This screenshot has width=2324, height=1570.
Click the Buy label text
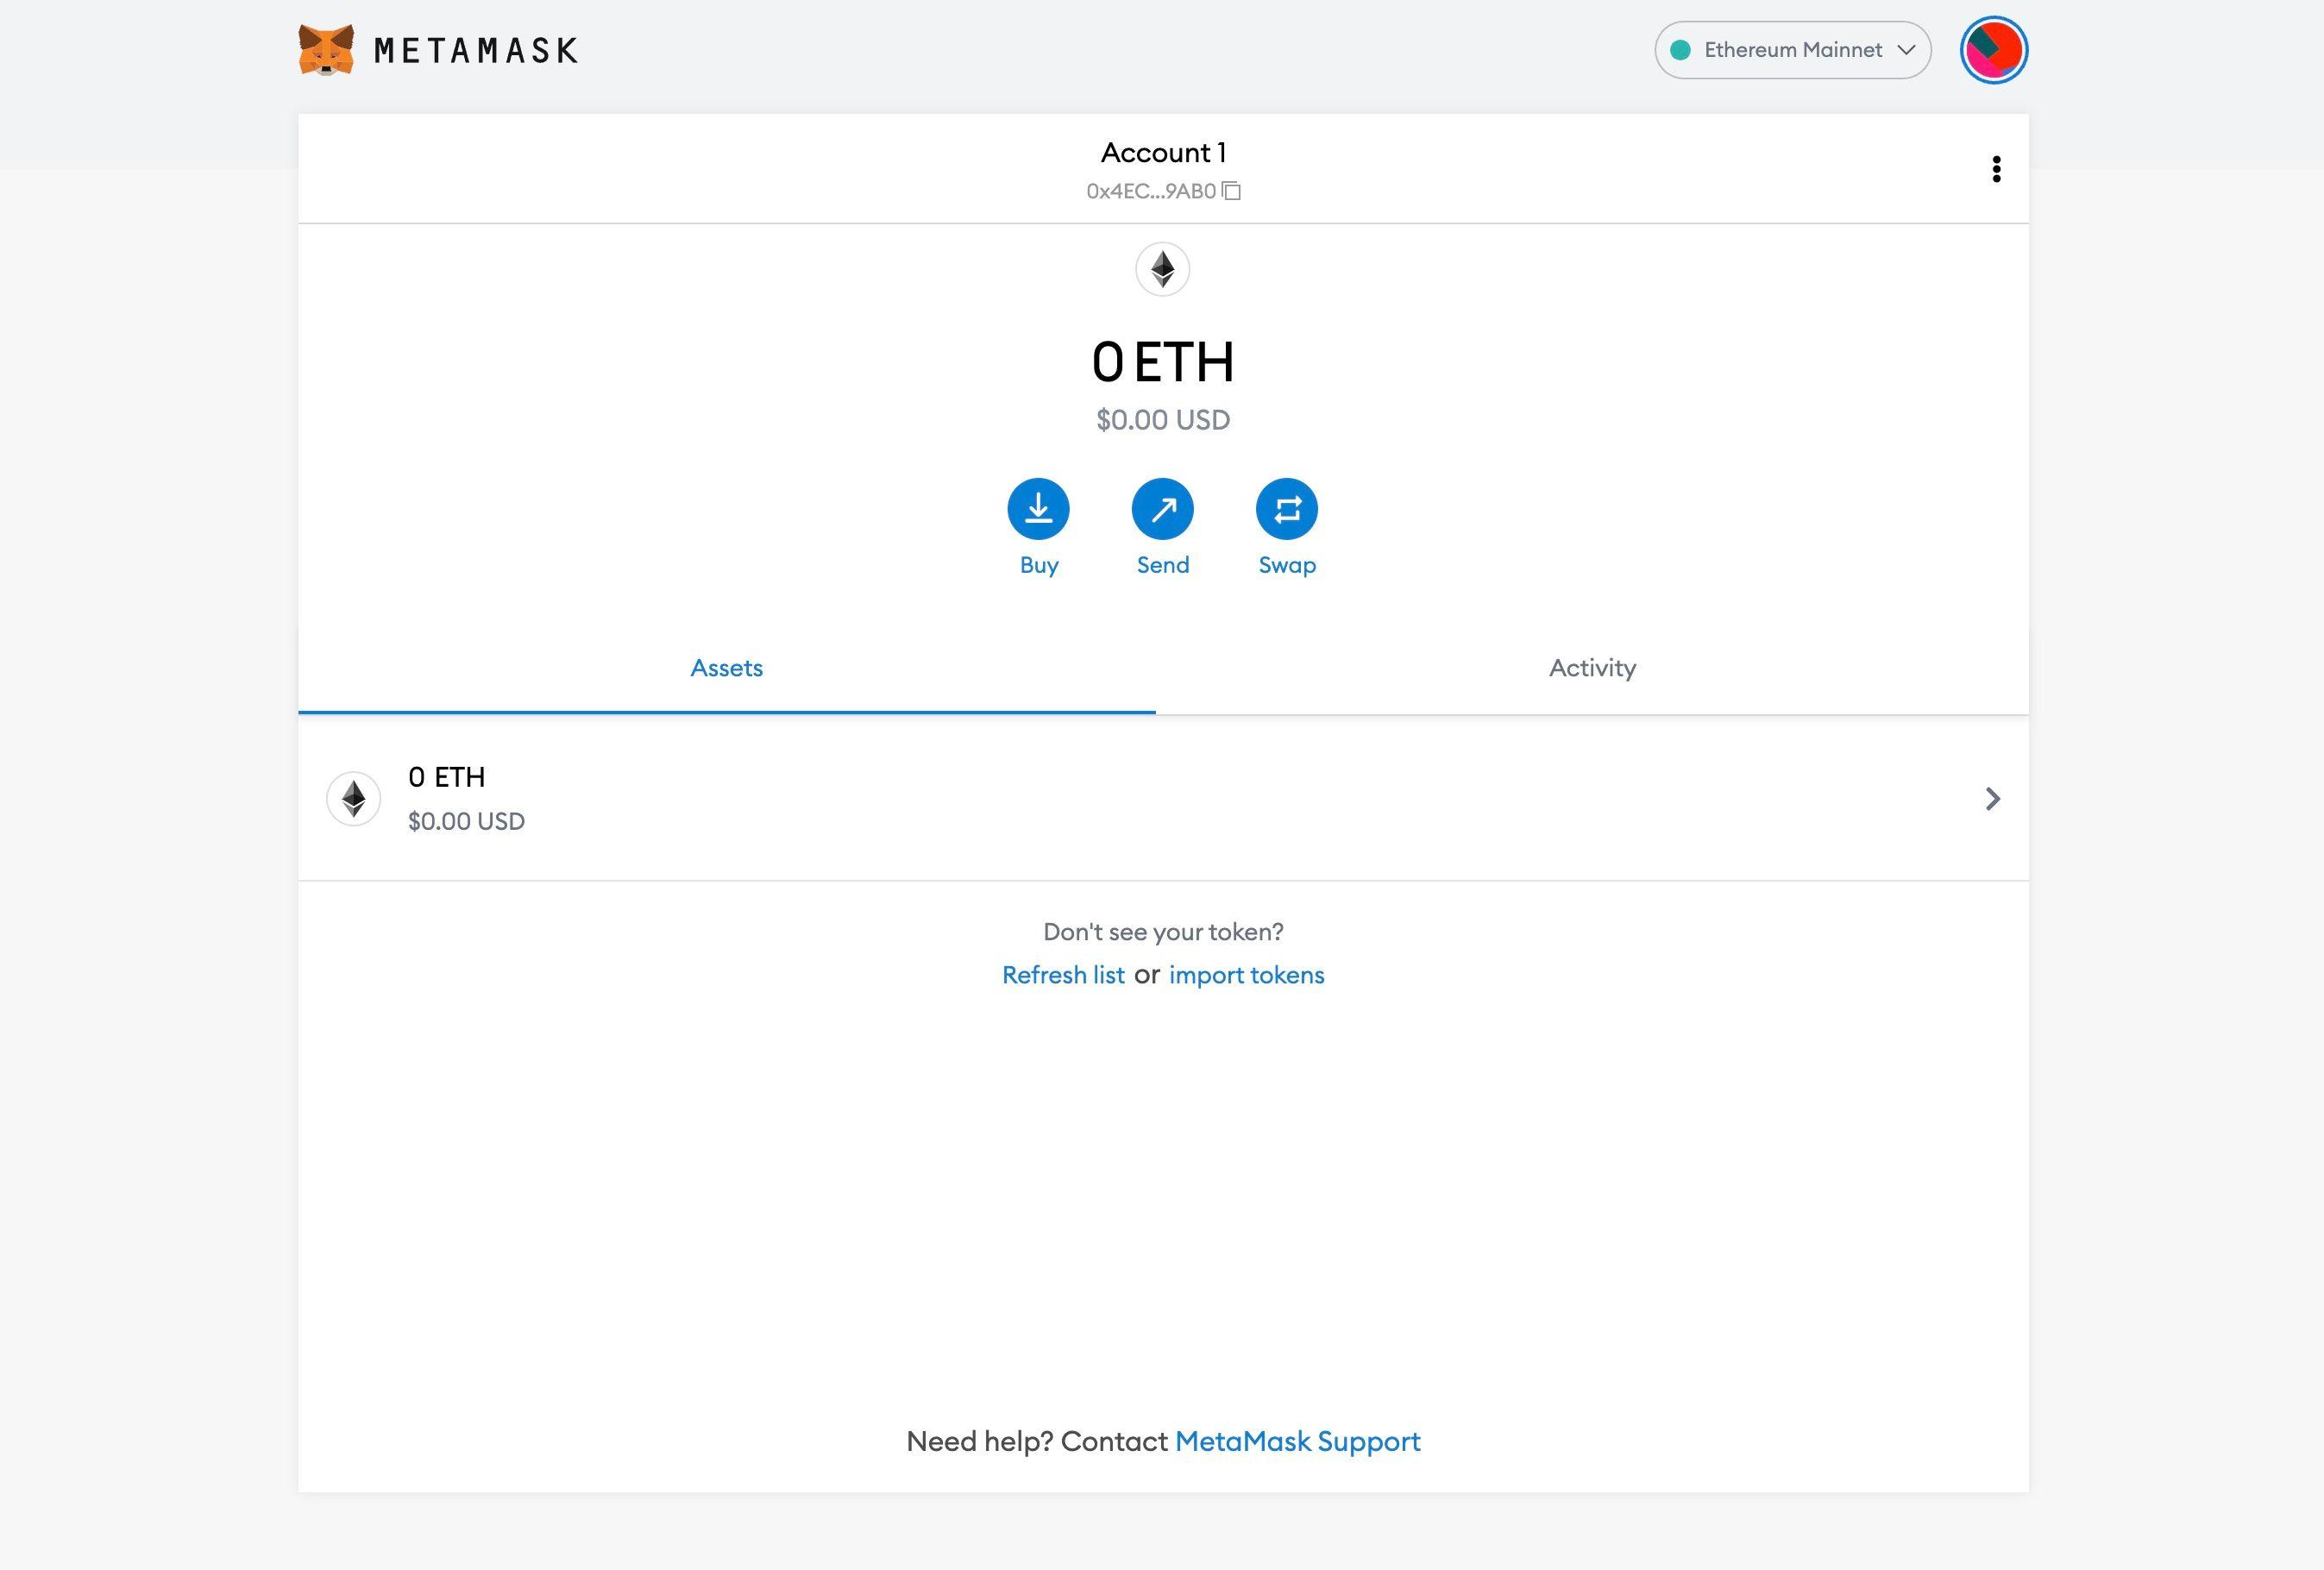point(1039,565)
